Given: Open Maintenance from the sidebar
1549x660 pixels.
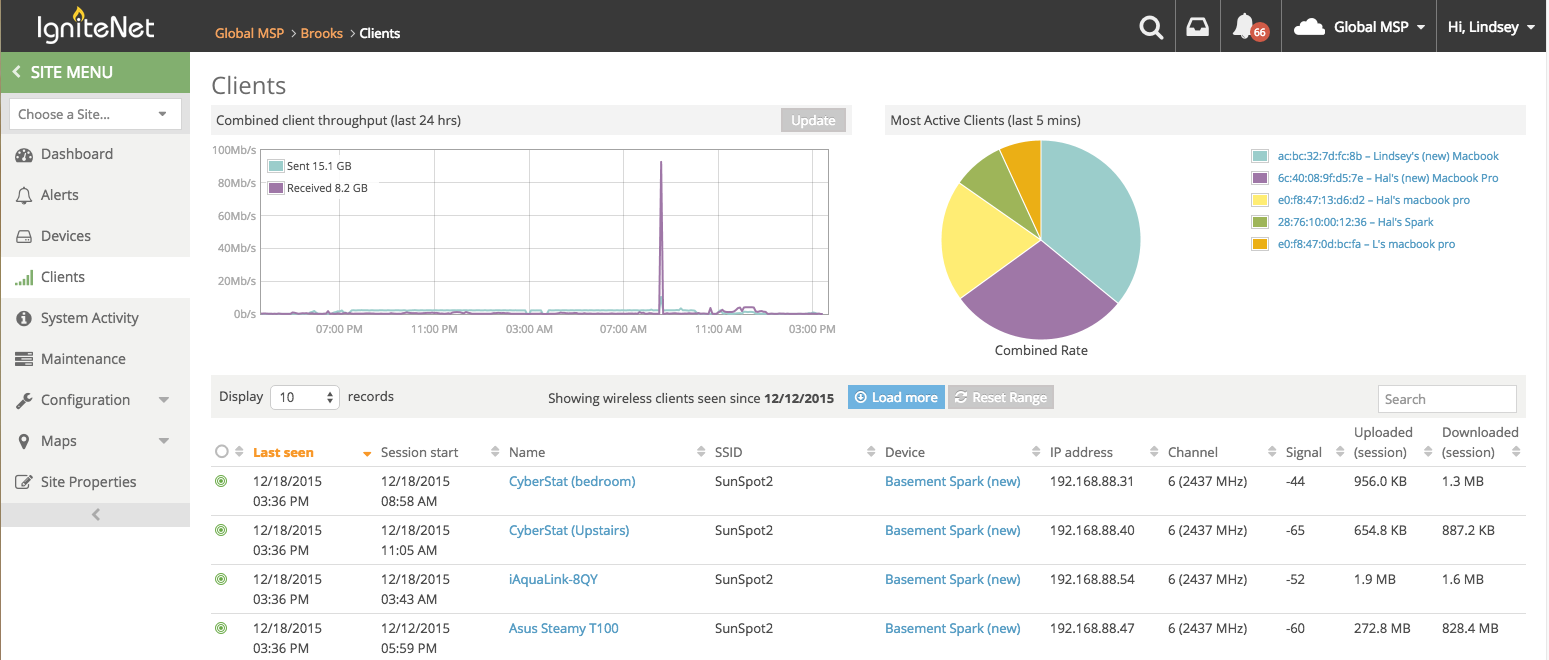Looking at the screenshot, I should point(83,358).
